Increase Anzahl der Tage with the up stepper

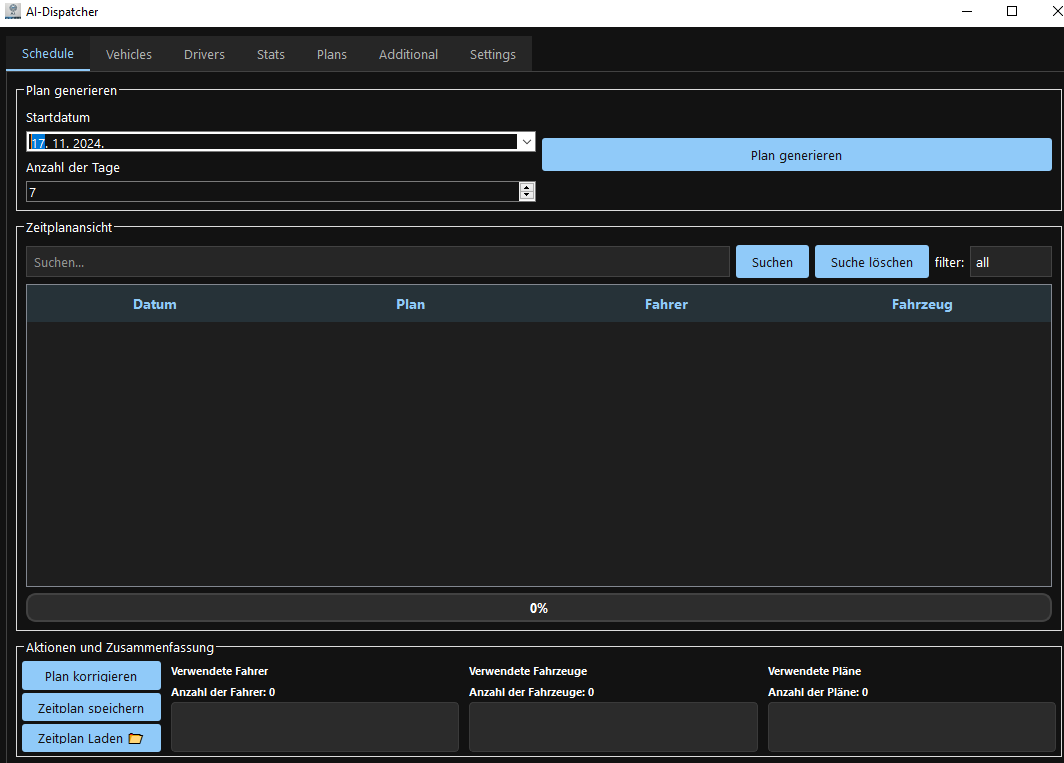tap(527, 186)
